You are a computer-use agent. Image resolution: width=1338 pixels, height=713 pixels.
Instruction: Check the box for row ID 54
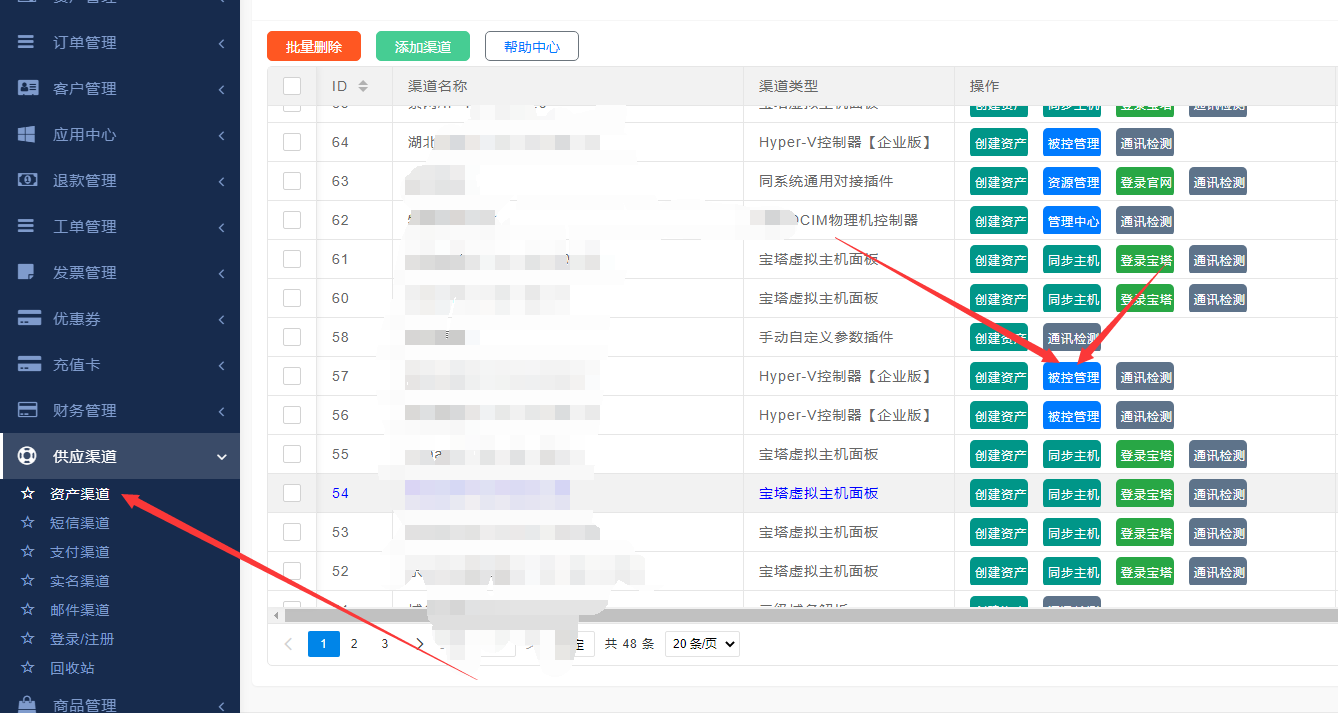(x=292, y=493)
